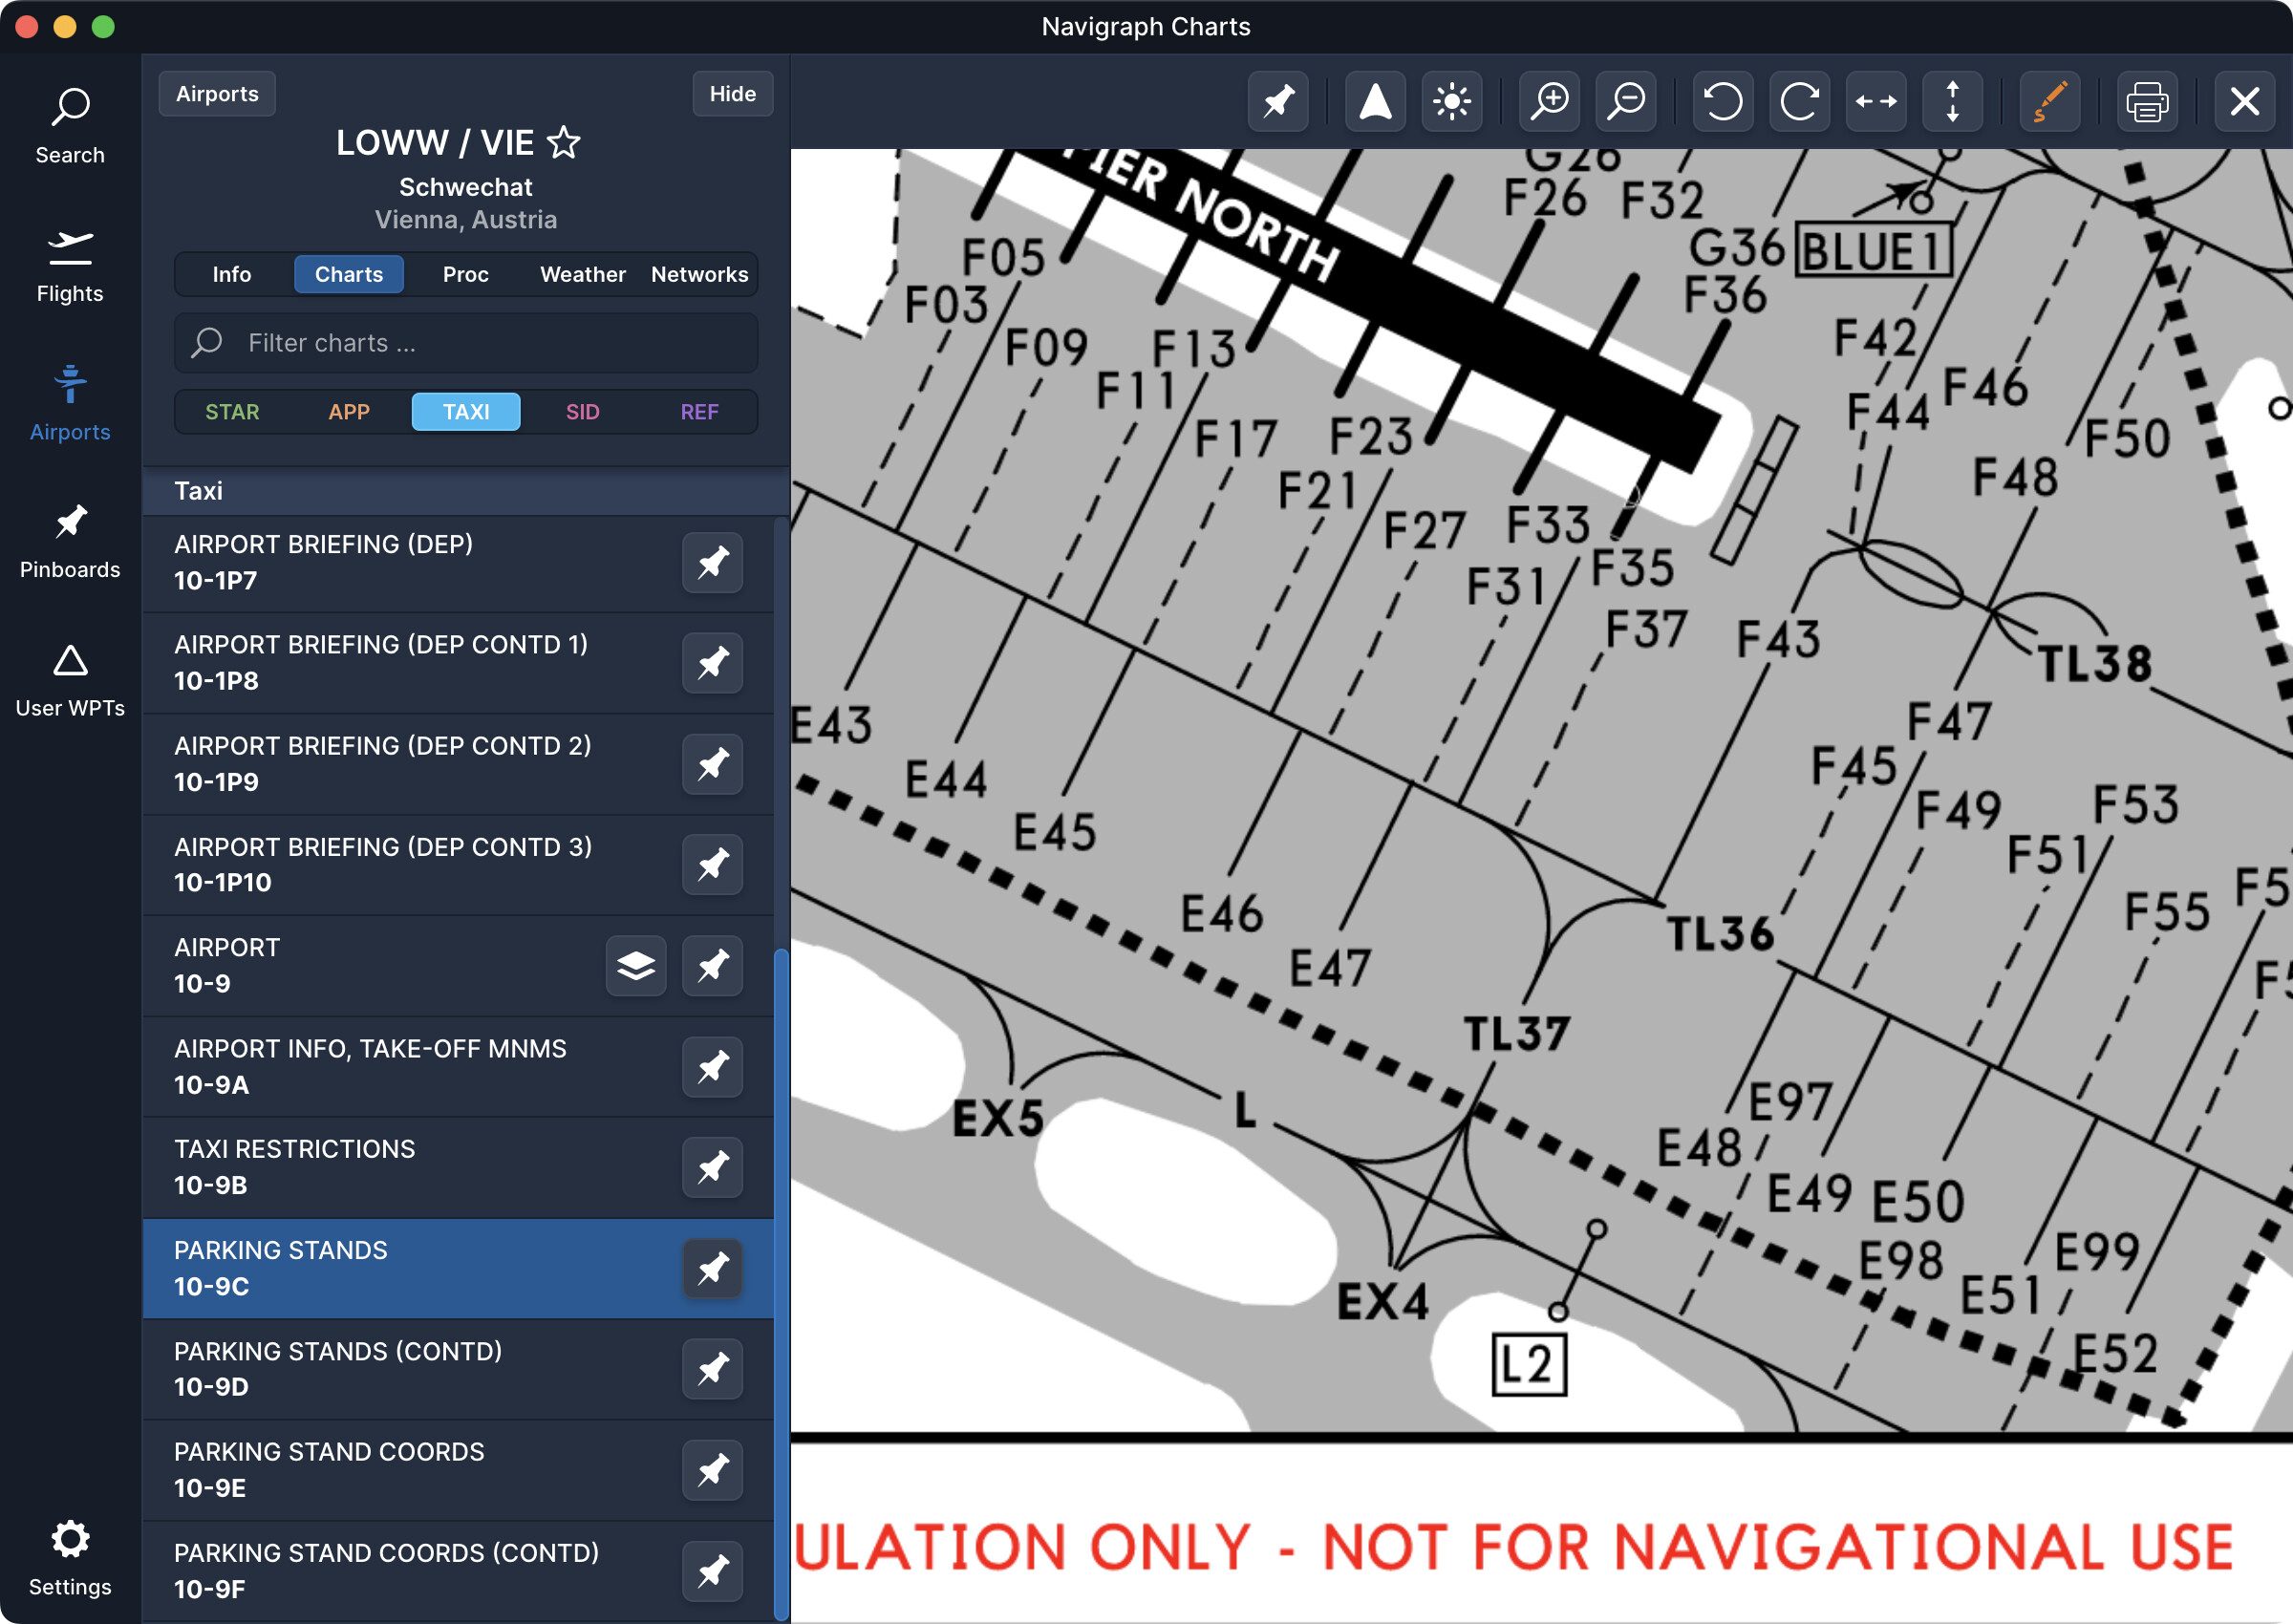
Task: Pin AIRPORT BRIEFING (DEP) 10-1P7 chart
Action: [712, 563]
